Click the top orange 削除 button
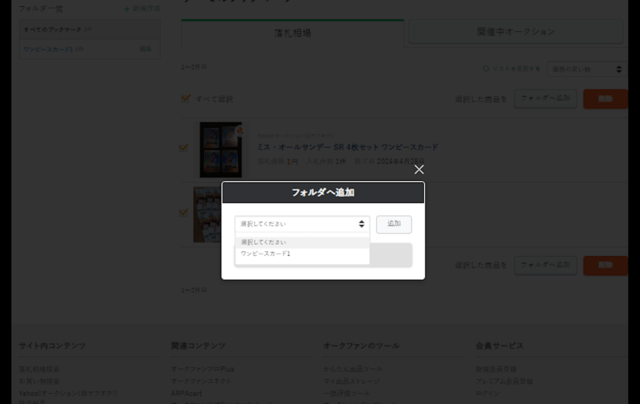This screenshot has width=640, height=404. (x=599, y=98)
